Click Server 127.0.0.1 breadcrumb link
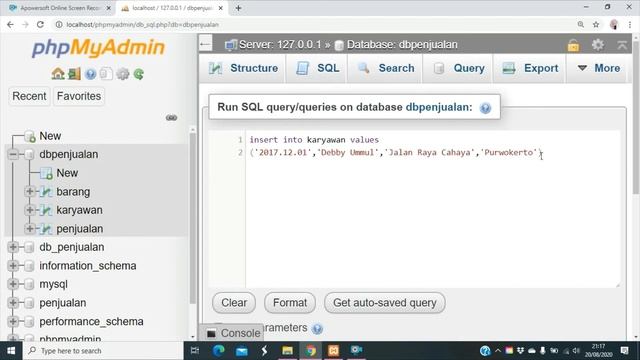The width and height of the screenshot is (640, 360). (280, 44)
